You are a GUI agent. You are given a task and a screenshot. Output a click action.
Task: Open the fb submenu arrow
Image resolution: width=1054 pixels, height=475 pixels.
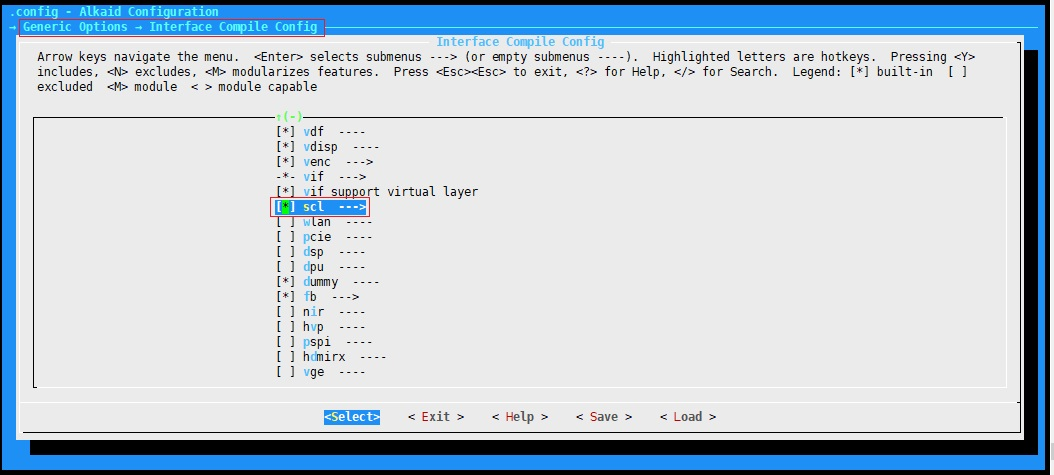click(x=345, y=297)
